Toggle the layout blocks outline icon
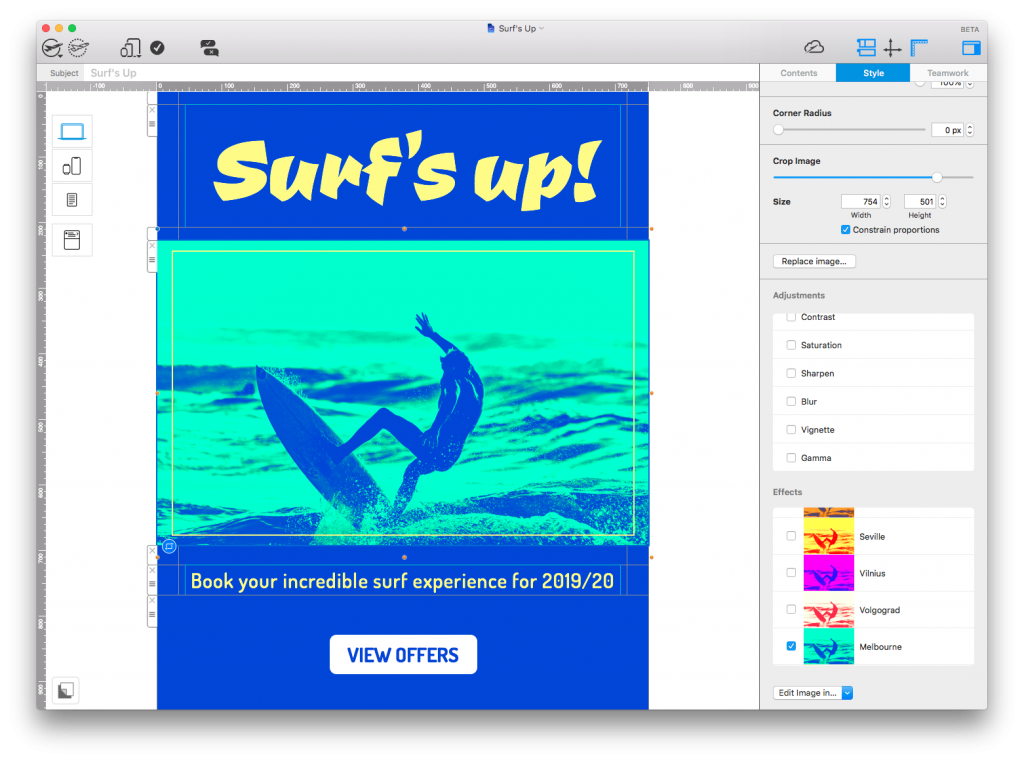Image resolution: width=1024 pixels, height=762 pixels. (866, 47)
